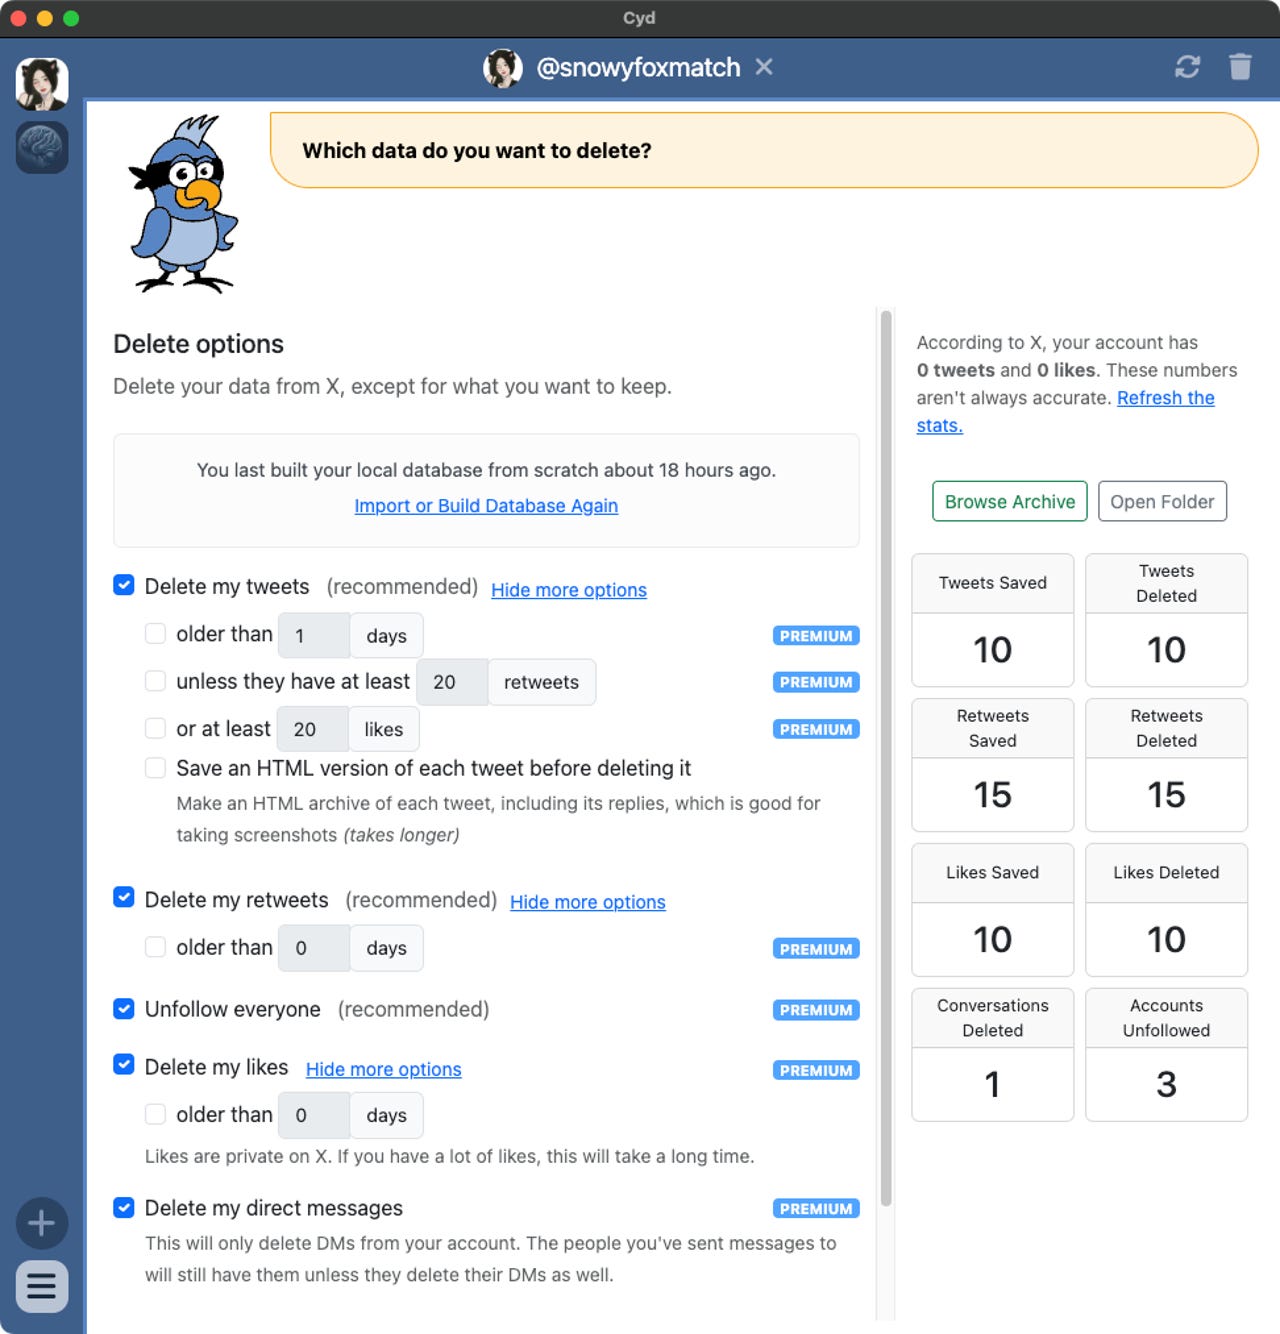Click the Retweets Saved stat card
This screenshot has width=1280, height=1334.
[x=993, y=765]
